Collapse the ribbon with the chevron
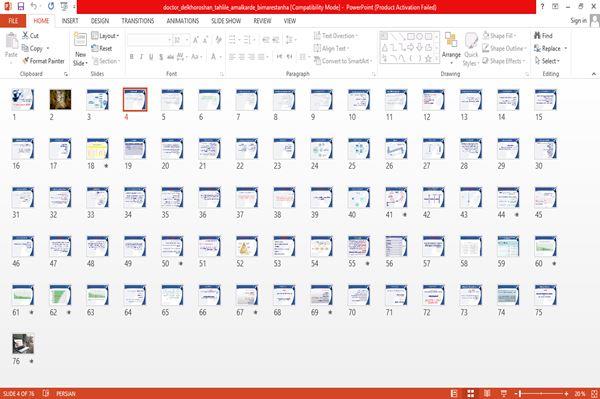Image resolution: width=600 pixels, height=399 pixels. (x=593, y=74)
